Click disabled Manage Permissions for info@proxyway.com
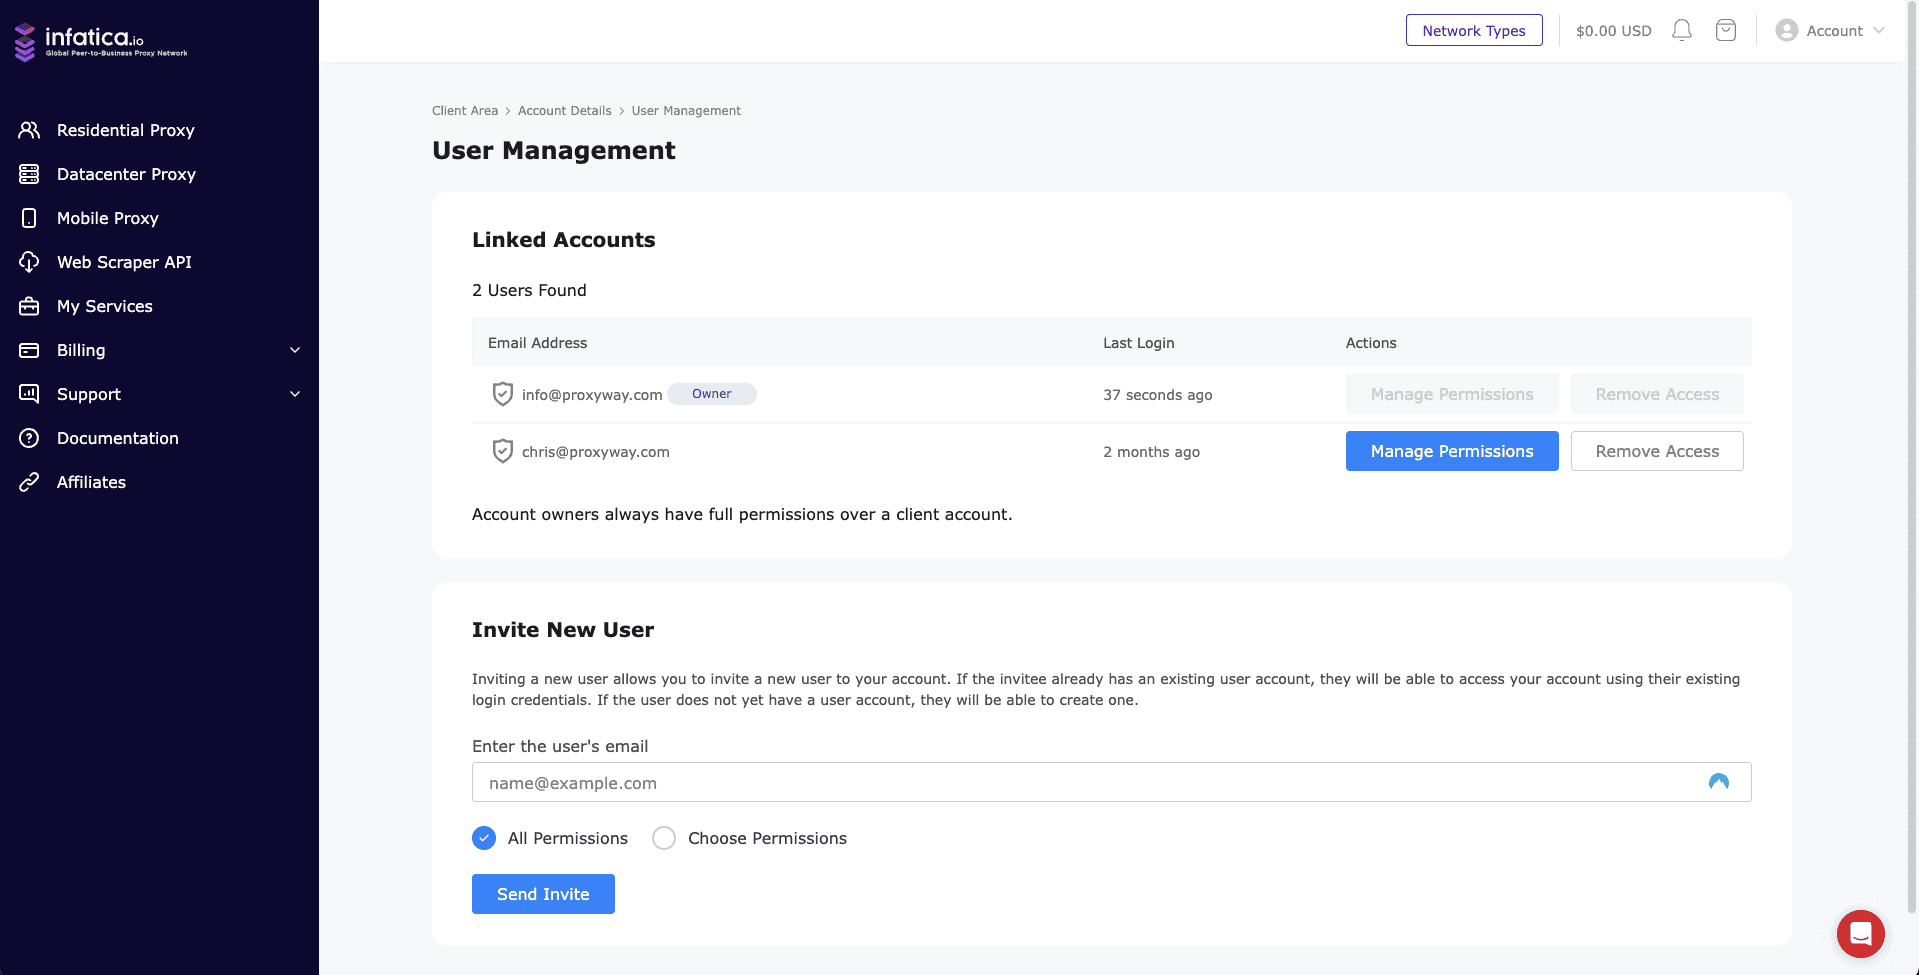The height and width of the screenshot is (975, 1919). tap(1452, 394)
